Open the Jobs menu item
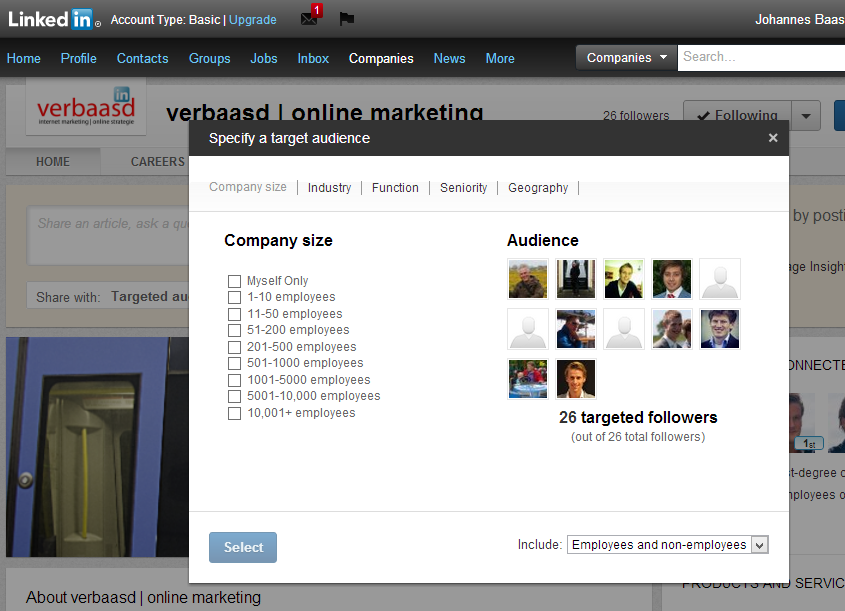Viewport: 845px width, 611px height. click(x=264, y=58)
